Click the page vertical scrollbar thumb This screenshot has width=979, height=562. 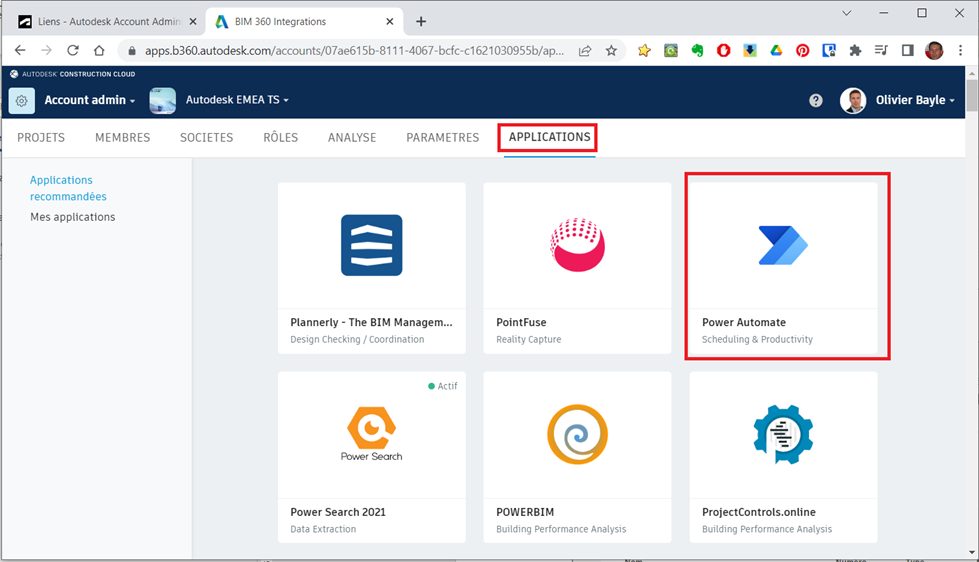[972, 96]
